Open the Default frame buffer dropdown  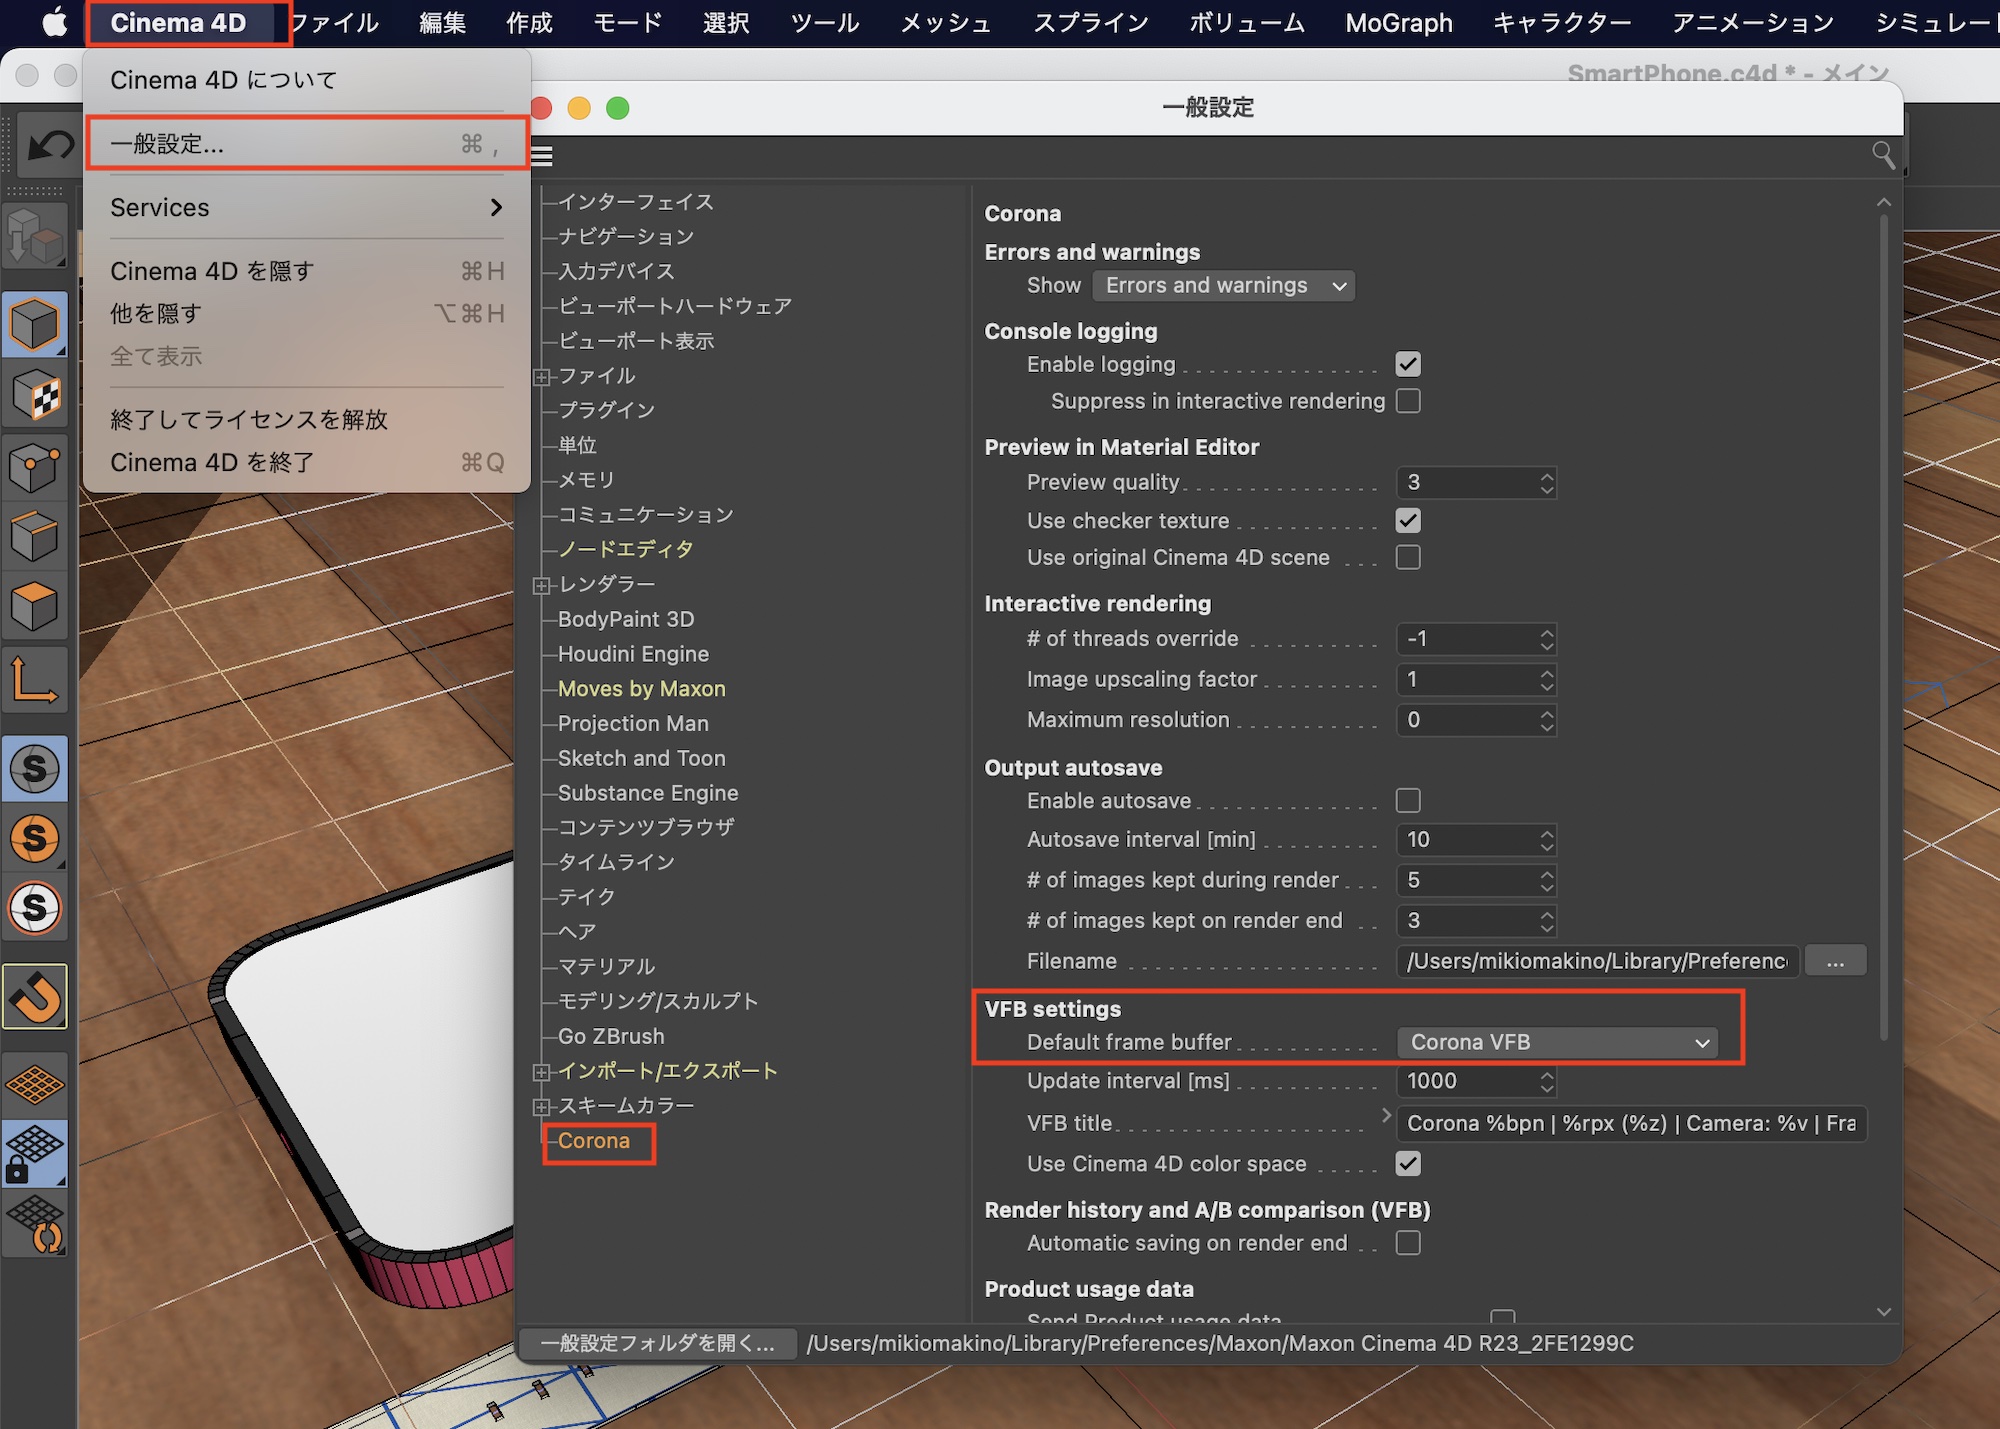[x=1557, y=1043]
